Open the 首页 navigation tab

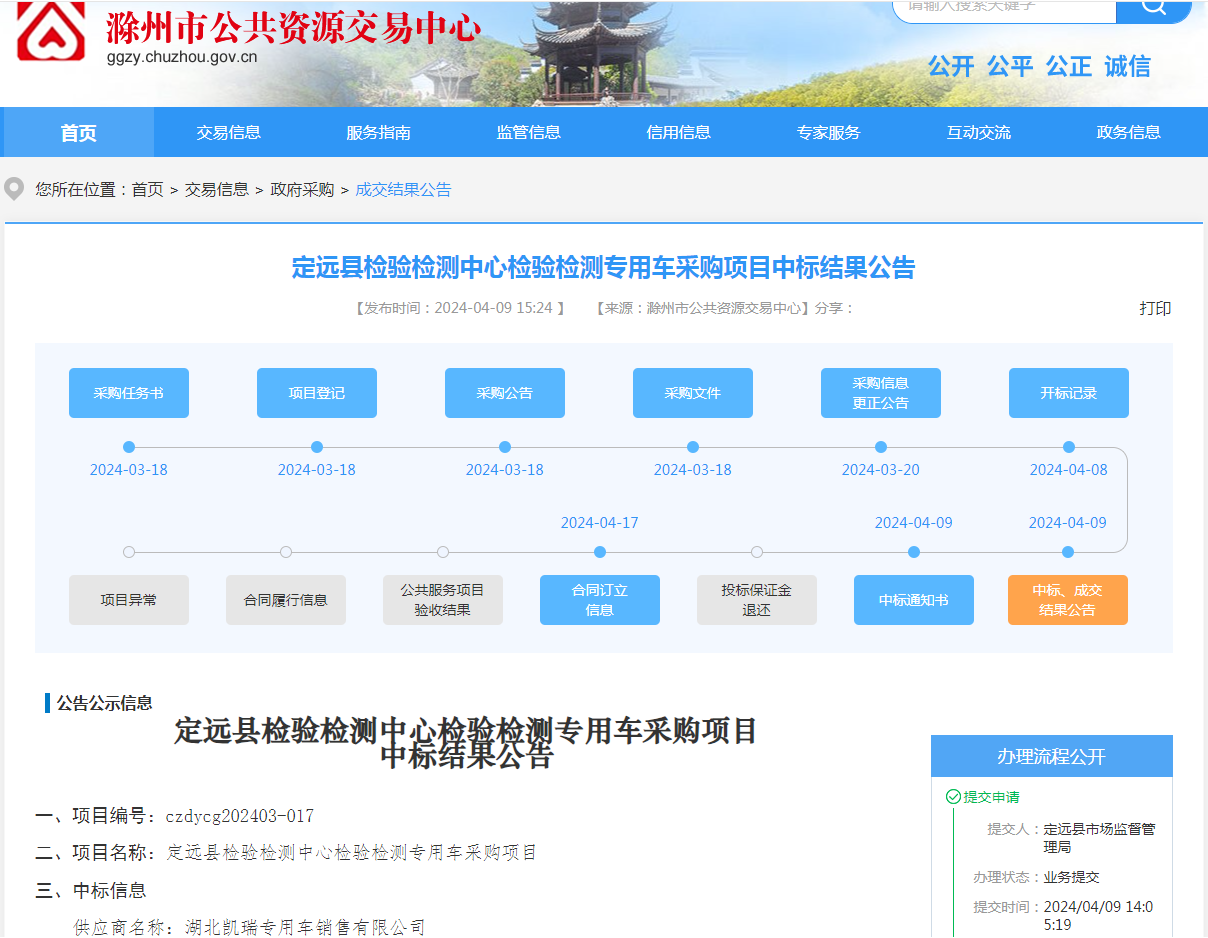(x=79, y=132)
